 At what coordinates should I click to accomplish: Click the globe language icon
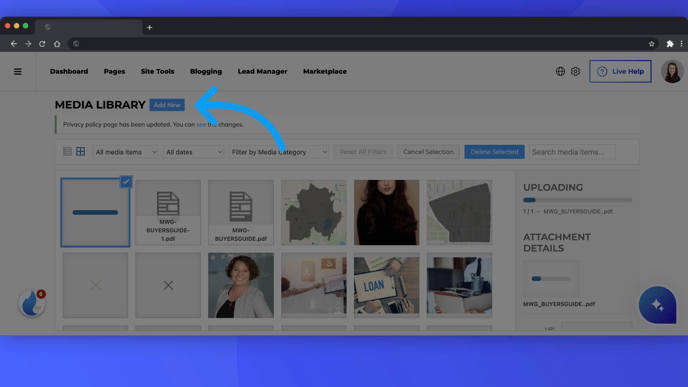(560, 71)
